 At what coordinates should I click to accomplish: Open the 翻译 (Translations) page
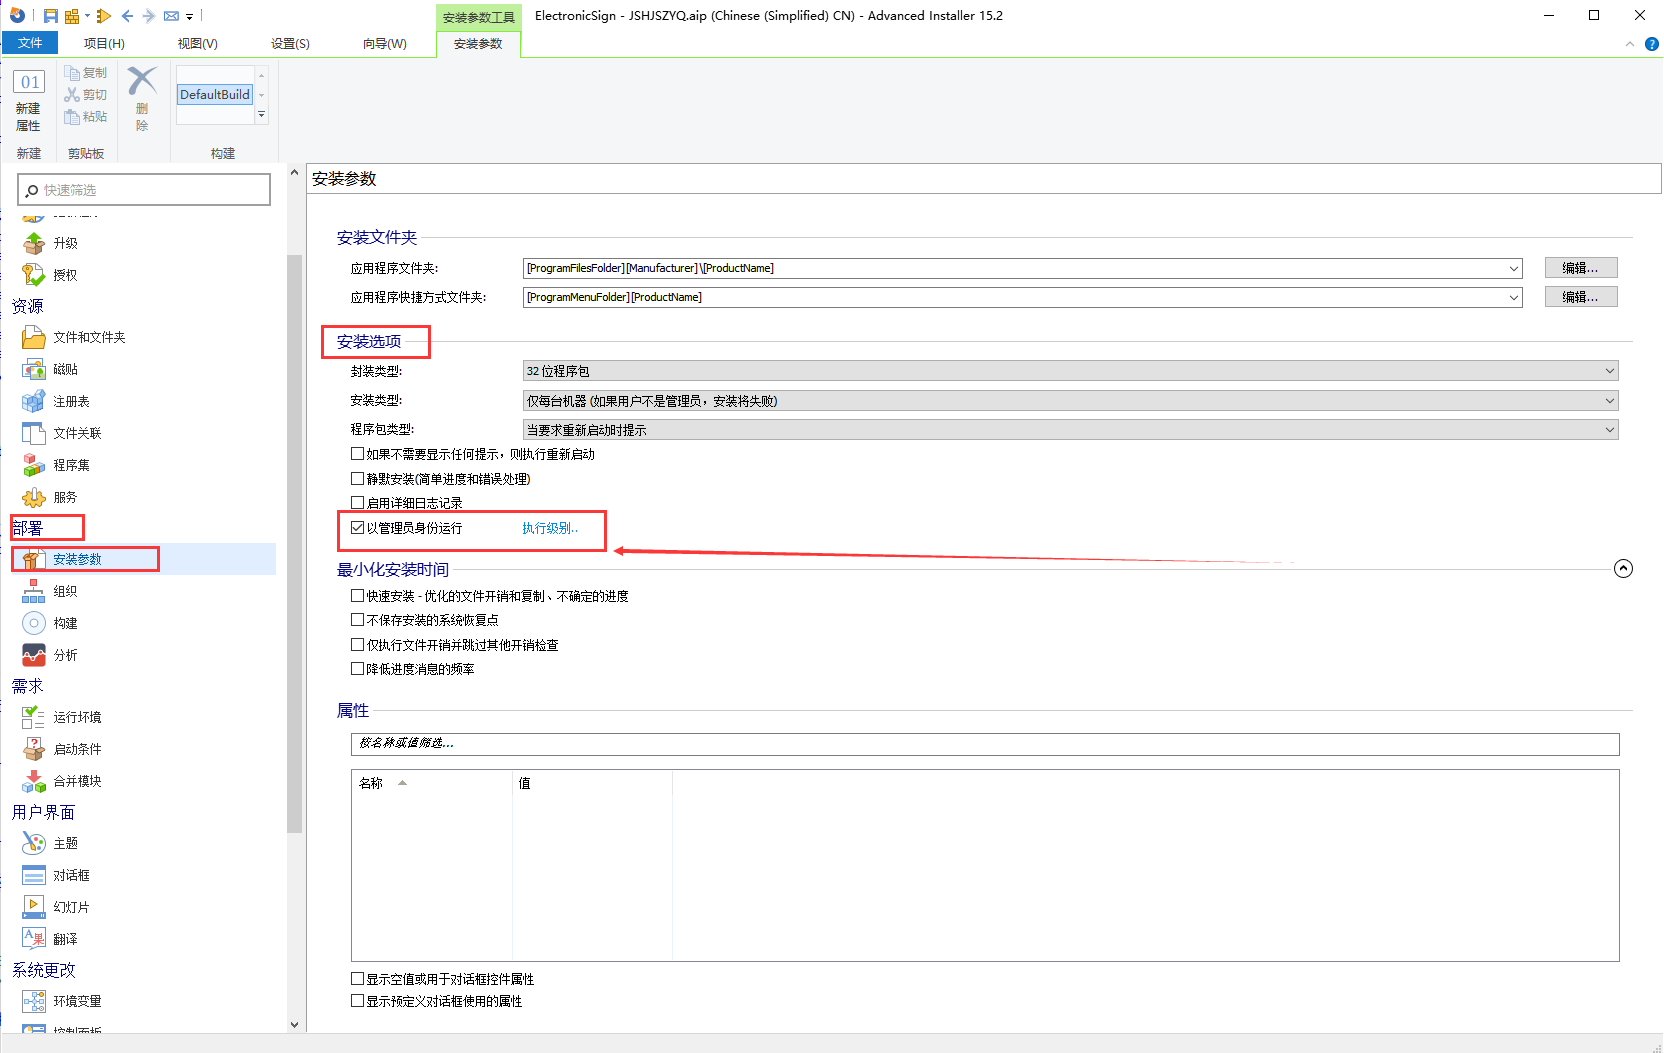click(65, 939)
